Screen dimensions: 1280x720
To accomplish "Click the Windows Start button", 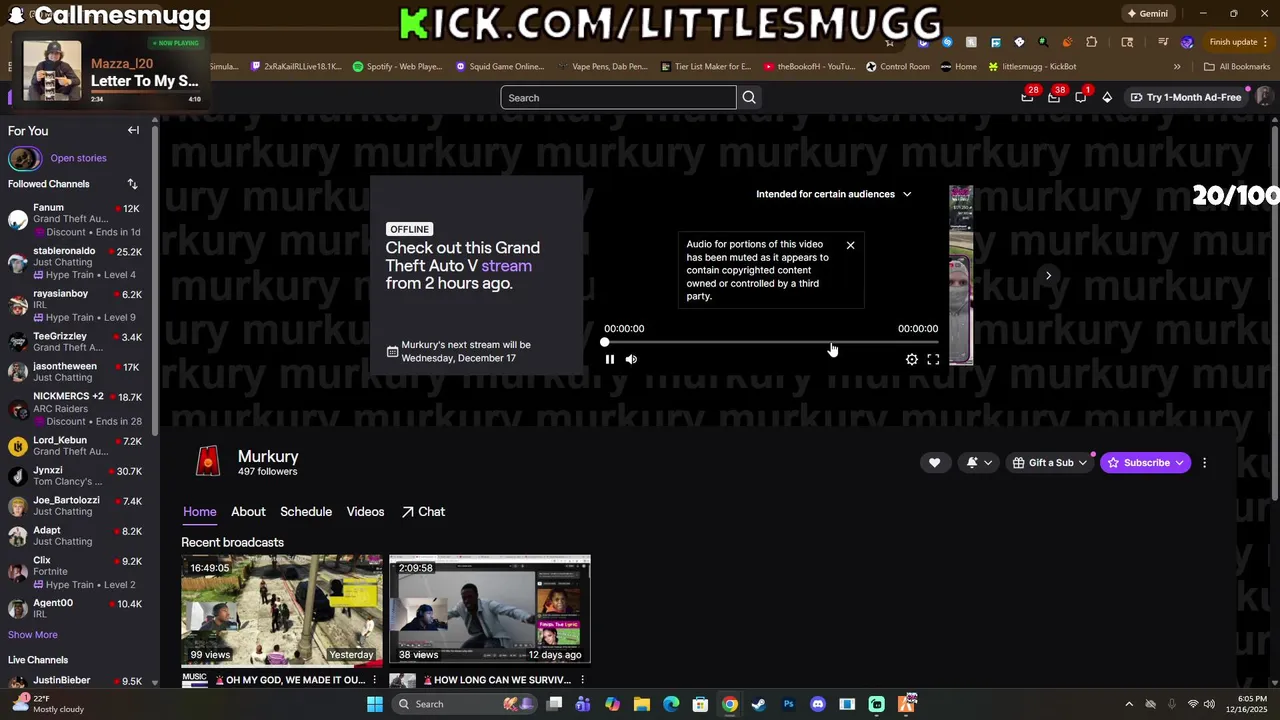I will (x=375, y=704).
